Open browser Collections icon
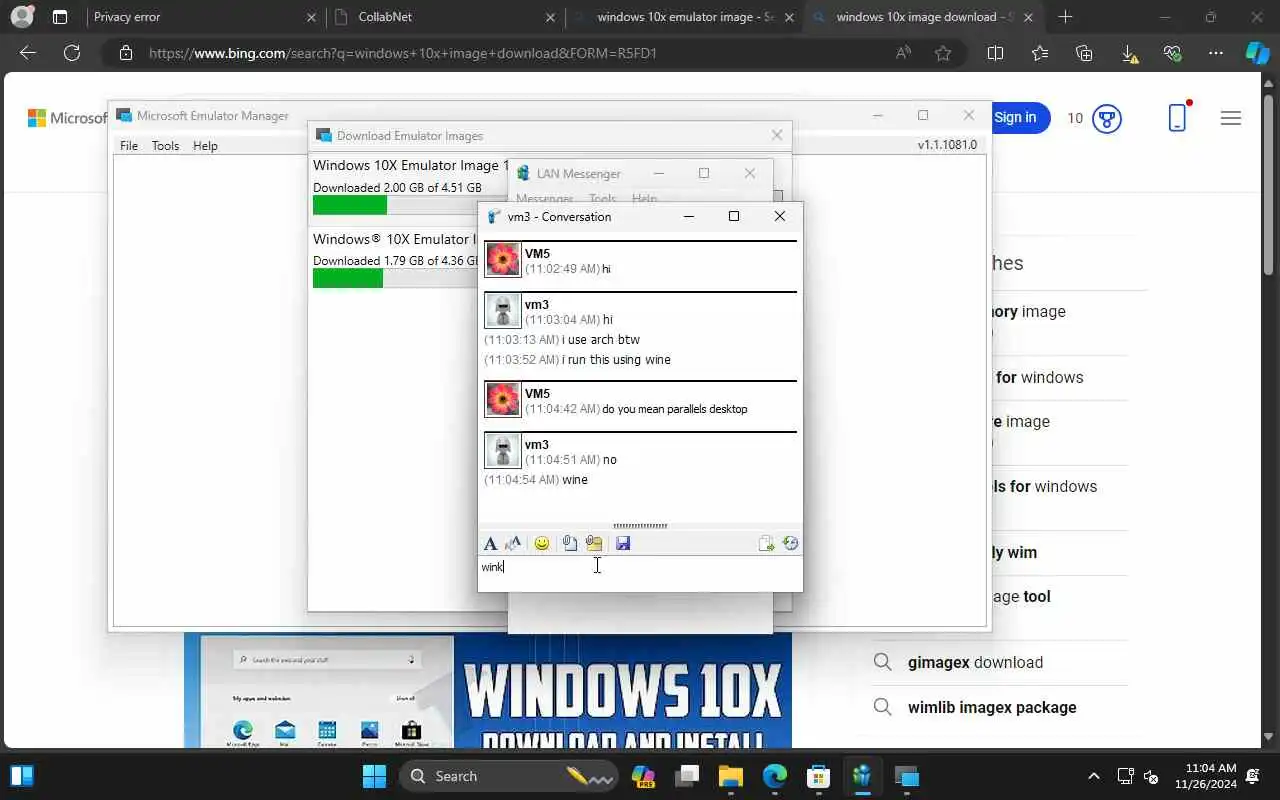Image resolution: width=1280 pixels, height=800 pixels. click(x=1084, y=53)
